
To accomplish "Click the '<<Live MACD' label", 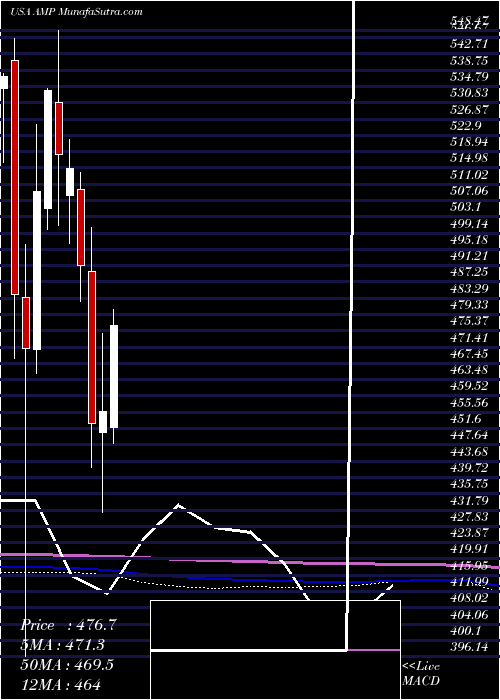I will pyautogui.click(x=421, y=673).
